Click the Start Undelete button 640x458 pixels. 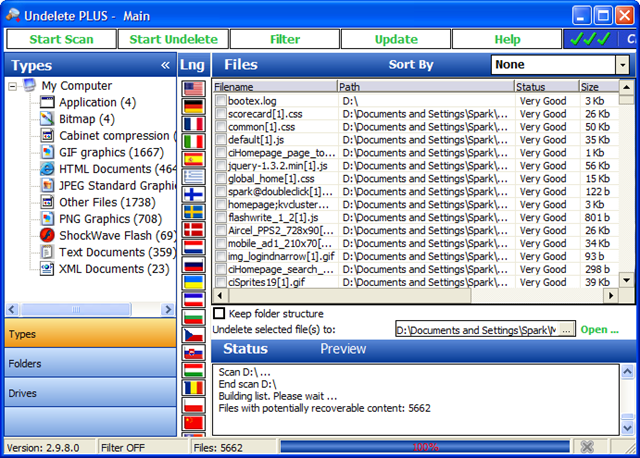[173, 39]
